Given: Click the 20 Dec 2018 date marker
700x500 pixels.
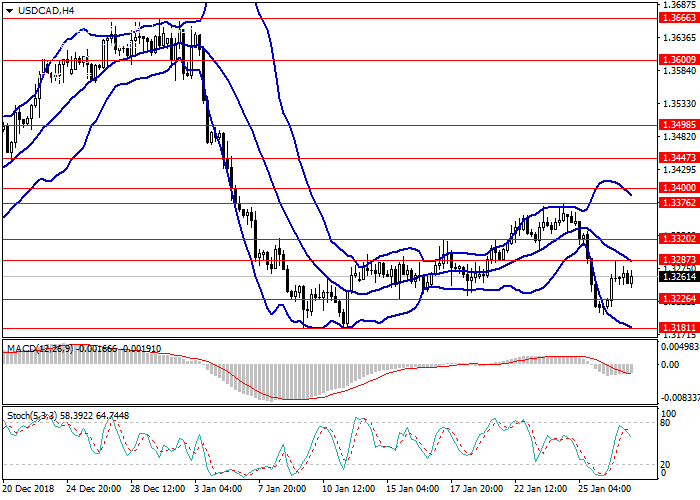Looking at the screenshot, I should 29,489.
